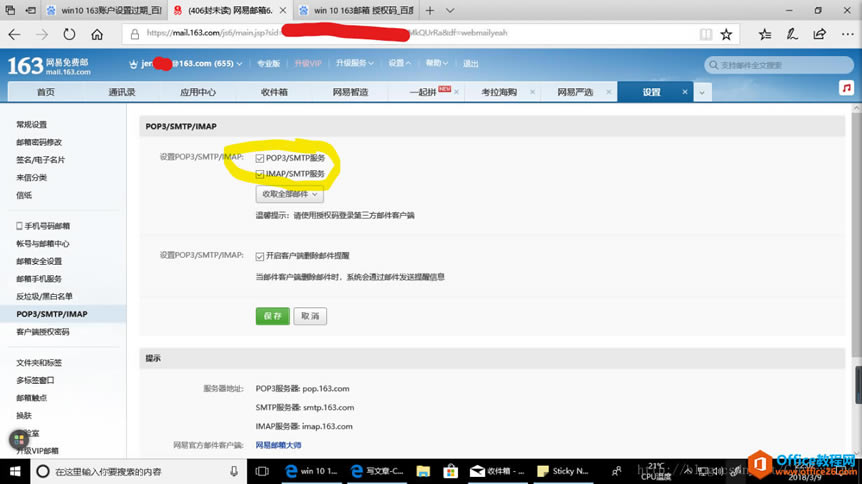Screen dimensions: 862x484
Task: Open Task View on the taskbar
Action: 262,471
